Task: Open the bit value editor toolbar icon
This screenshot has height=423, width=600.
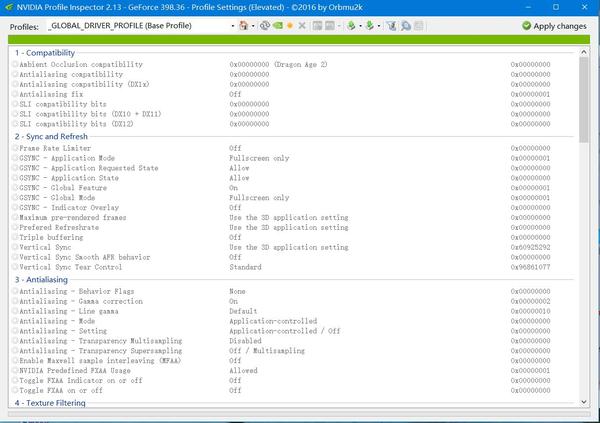Action: (x=419, y=26)
